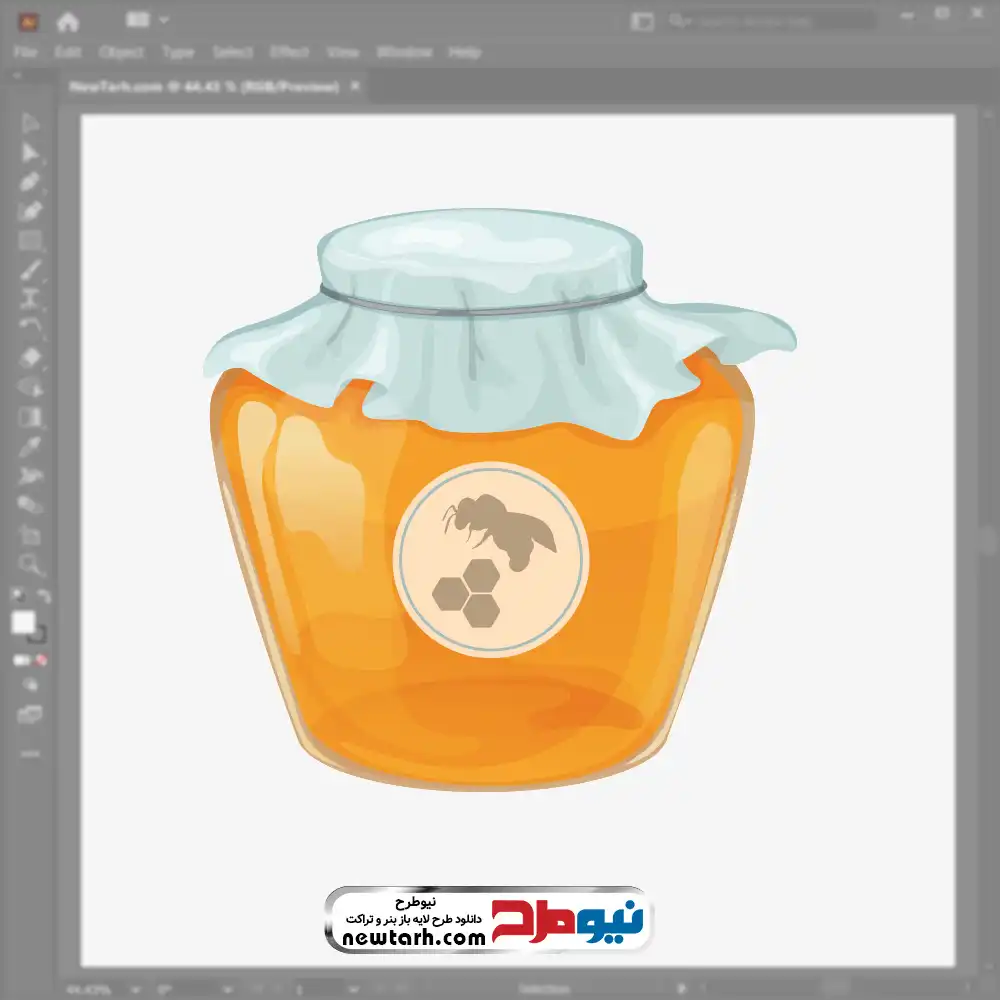Select the Pen tool
This screenshot has height=1000, width=1000.
[30, 182]
